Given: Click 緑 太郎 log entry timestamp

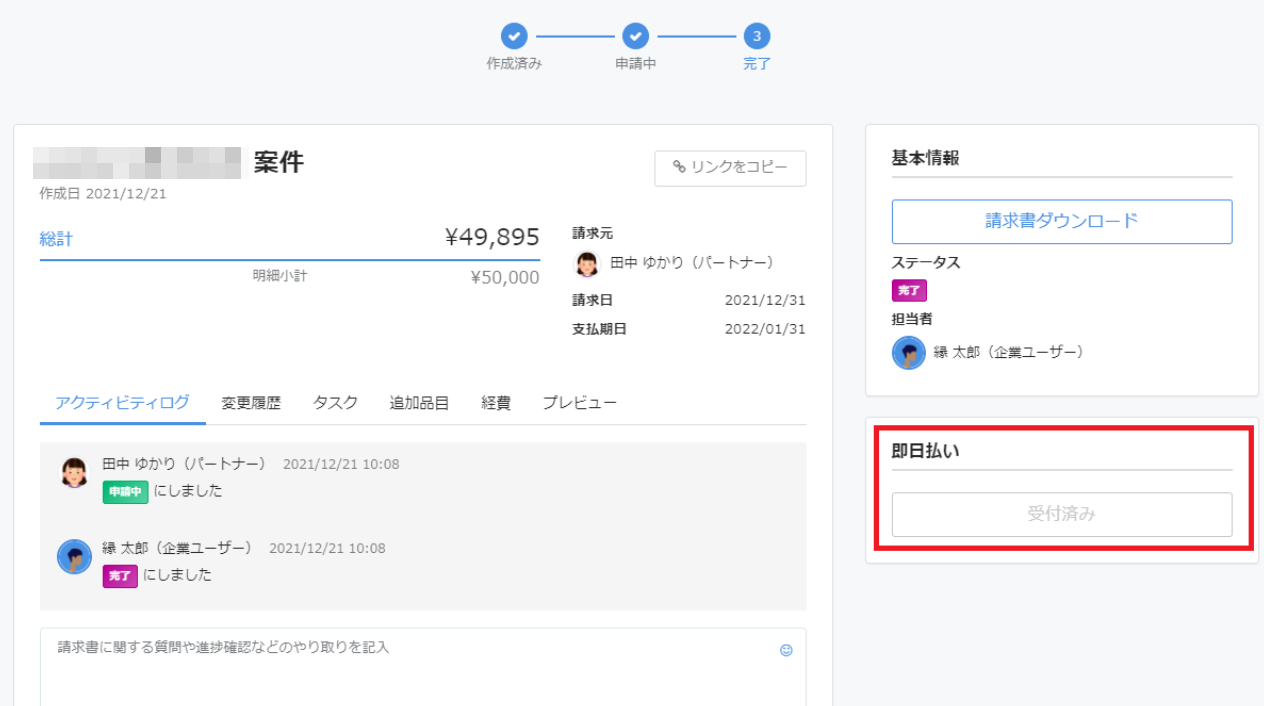Looking at the screenshot, I should [327, 549].
